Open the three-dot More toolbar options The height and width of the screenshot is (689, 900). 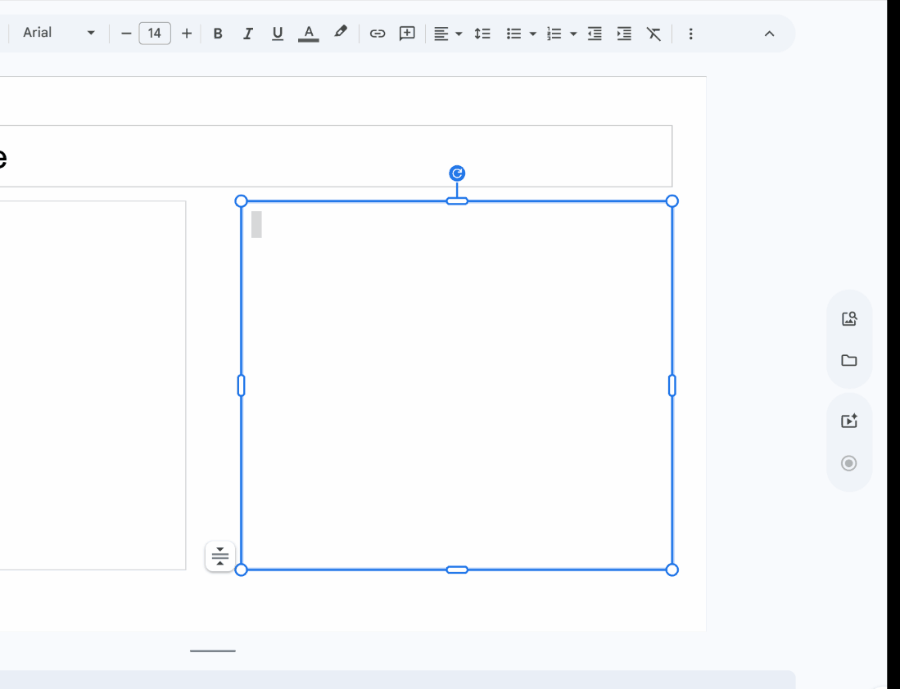pos(690,34)
